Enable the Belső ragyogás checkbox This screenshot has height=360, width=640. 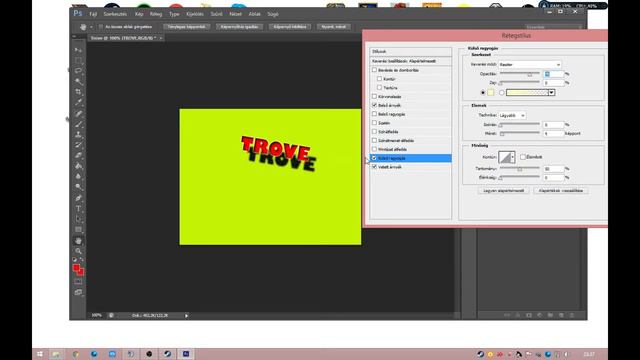point(374,114)
